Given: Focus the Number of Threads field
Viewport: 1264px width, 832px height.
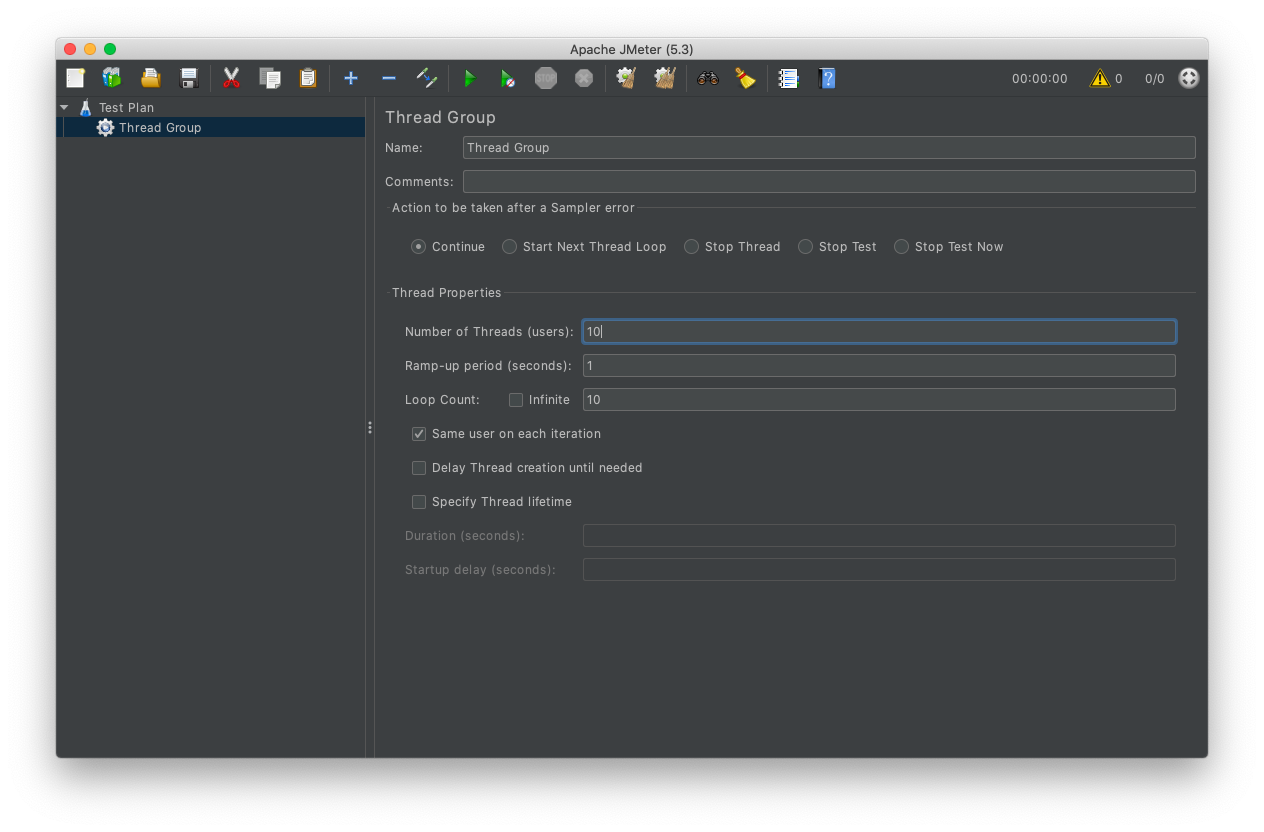Looking at the screenshot, I should (x=879, y=331).
